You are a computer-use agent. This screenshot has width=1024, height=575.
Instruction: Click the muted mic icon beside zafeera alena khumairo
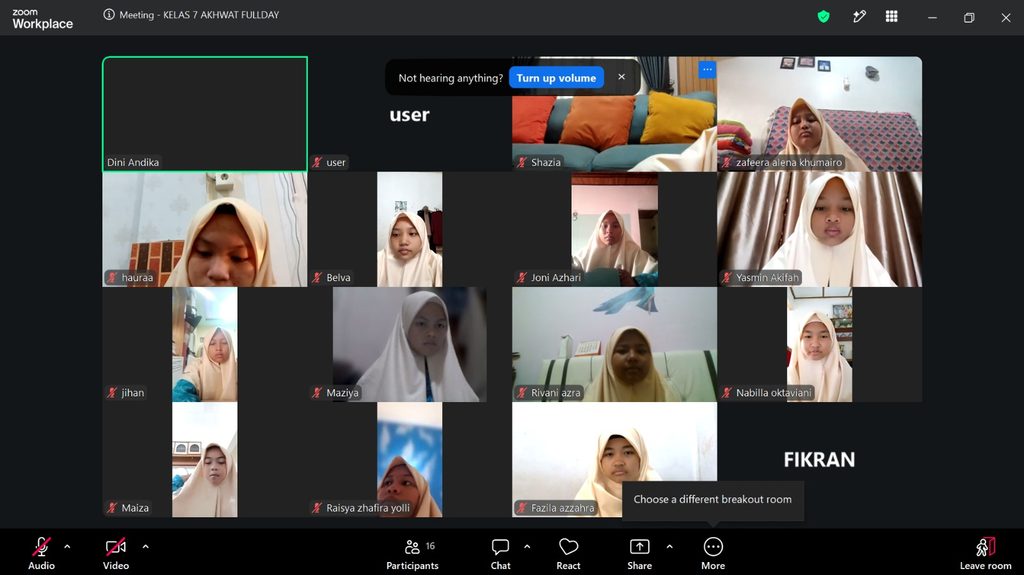(x=727, y=162)
